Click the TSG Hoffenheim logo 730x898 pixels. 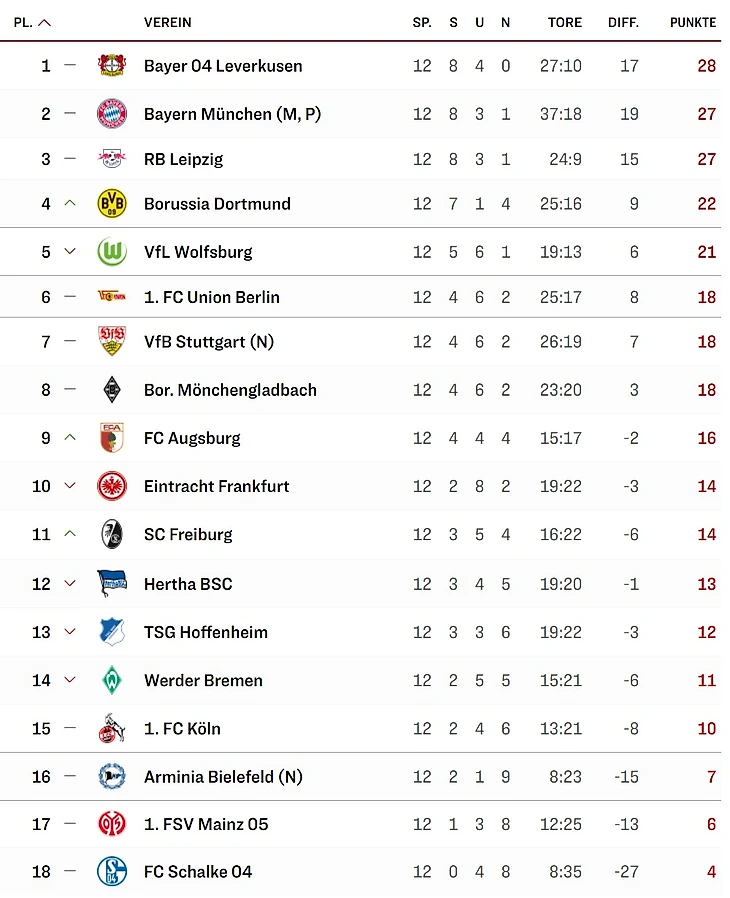point(112,632)
